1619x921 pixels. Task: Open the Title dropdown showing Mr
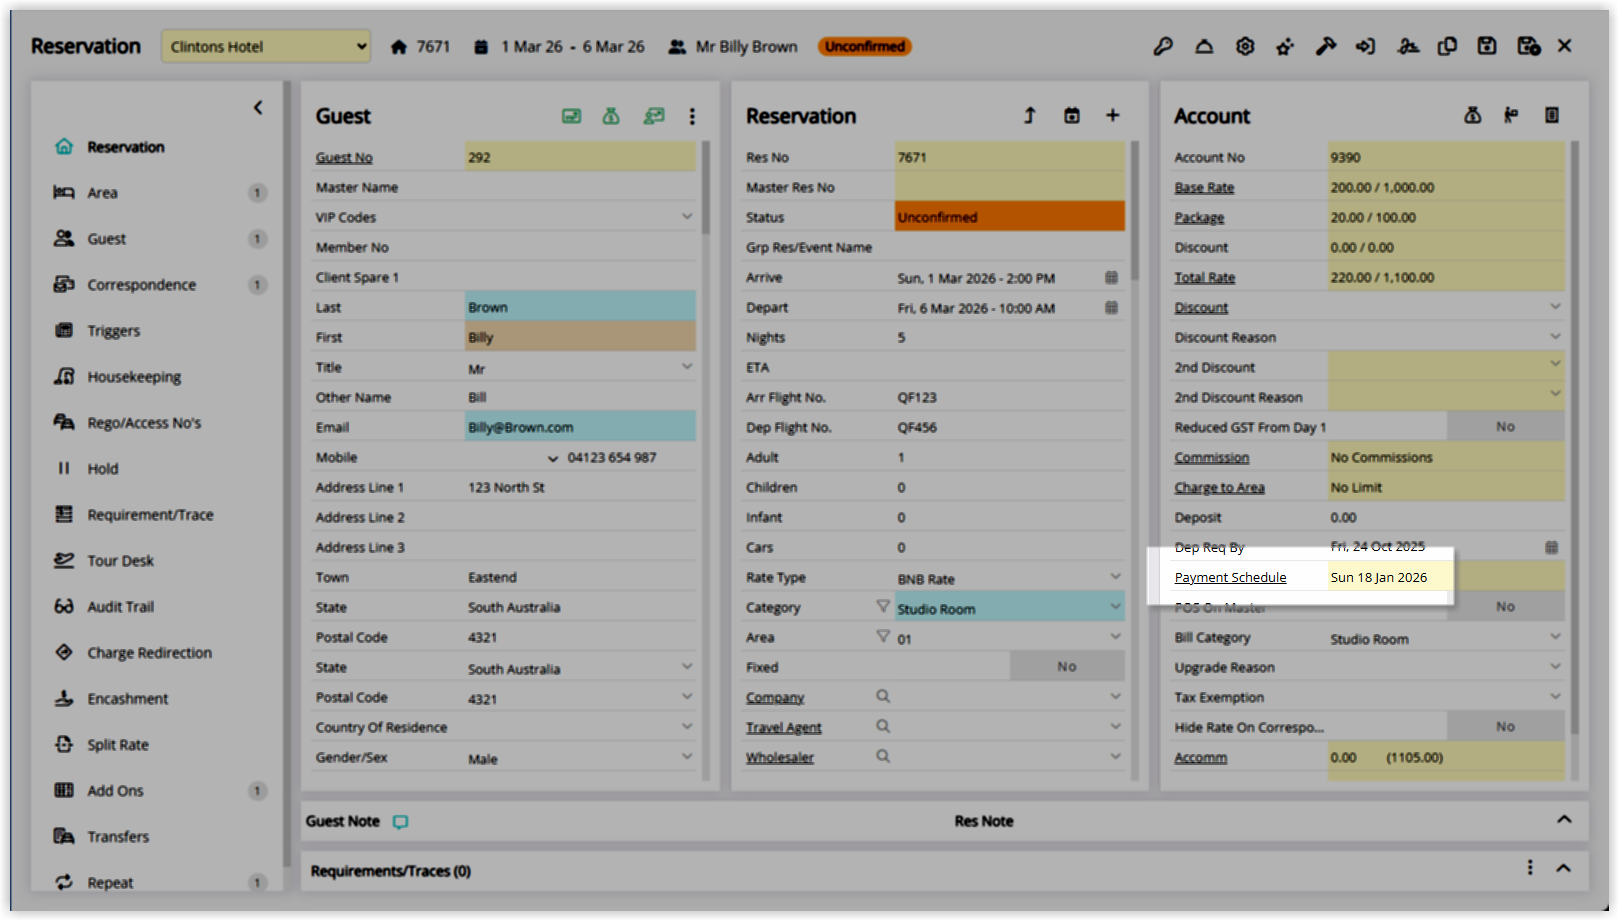point(687,366)
